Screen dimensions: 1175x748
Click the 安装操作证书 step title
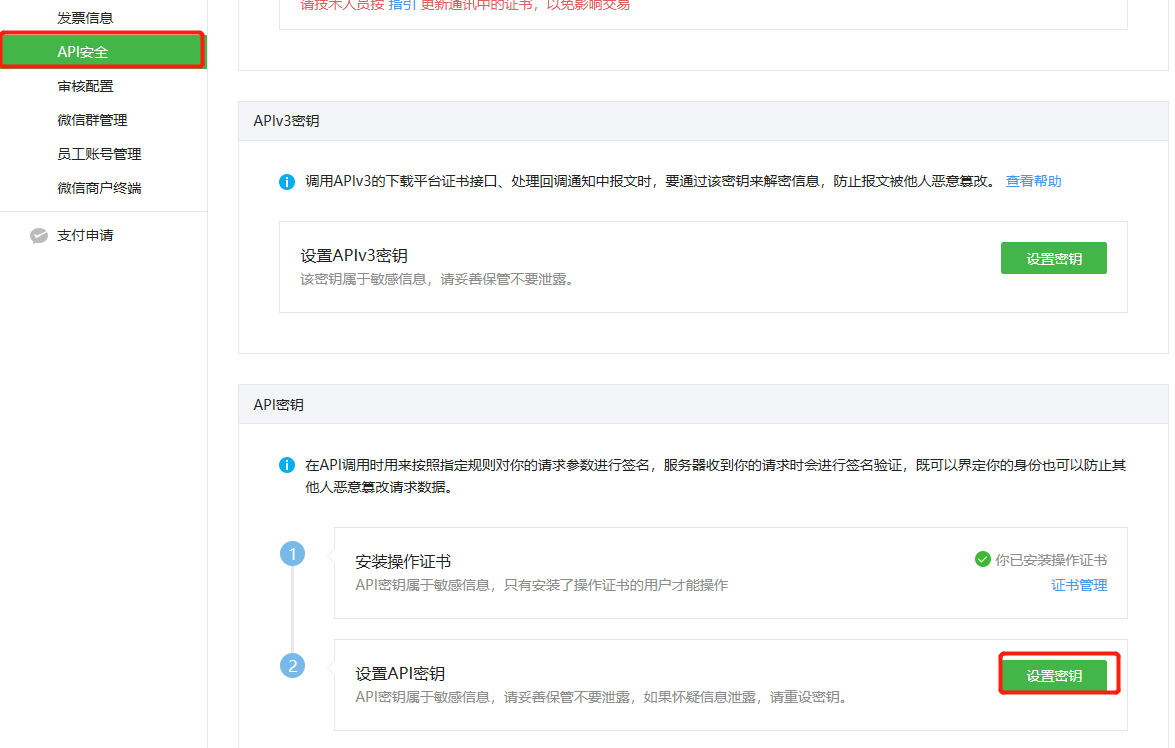point(402,561)
